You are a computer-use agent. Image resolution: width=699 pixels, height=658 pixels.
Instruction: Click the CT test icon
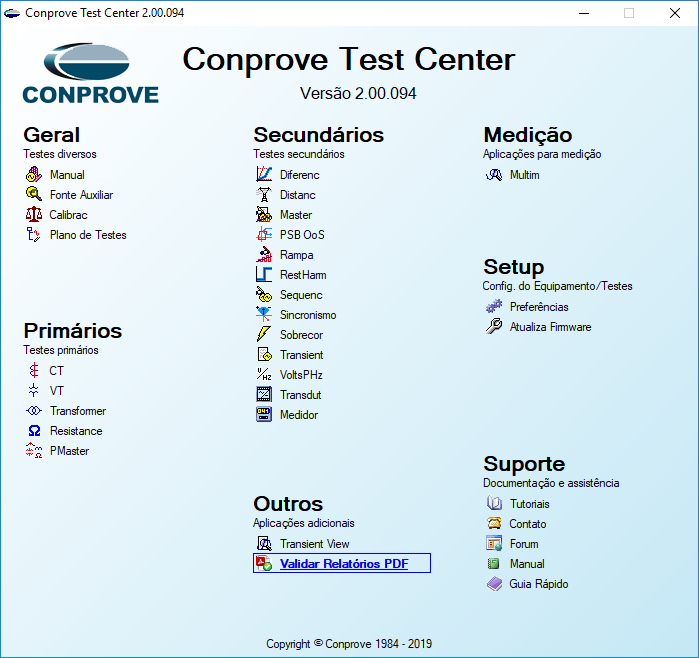tap(34, 370)
